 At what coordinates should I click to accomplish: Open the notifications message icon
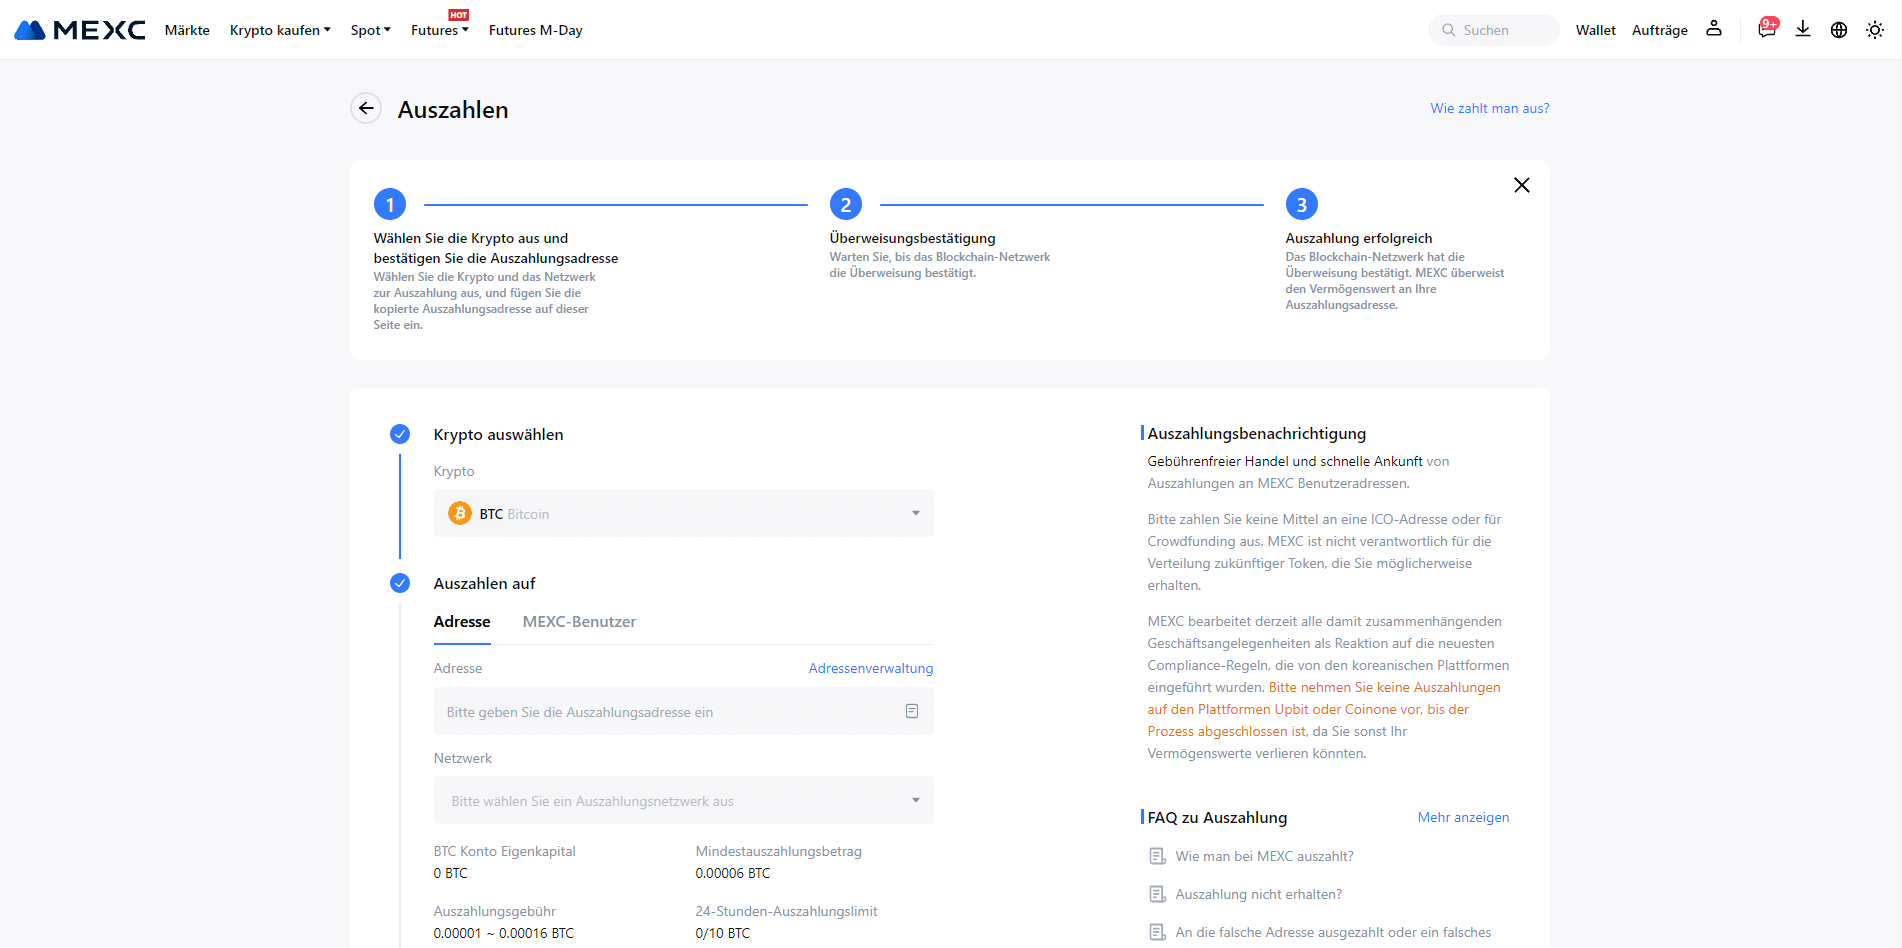click(1767, 29)
